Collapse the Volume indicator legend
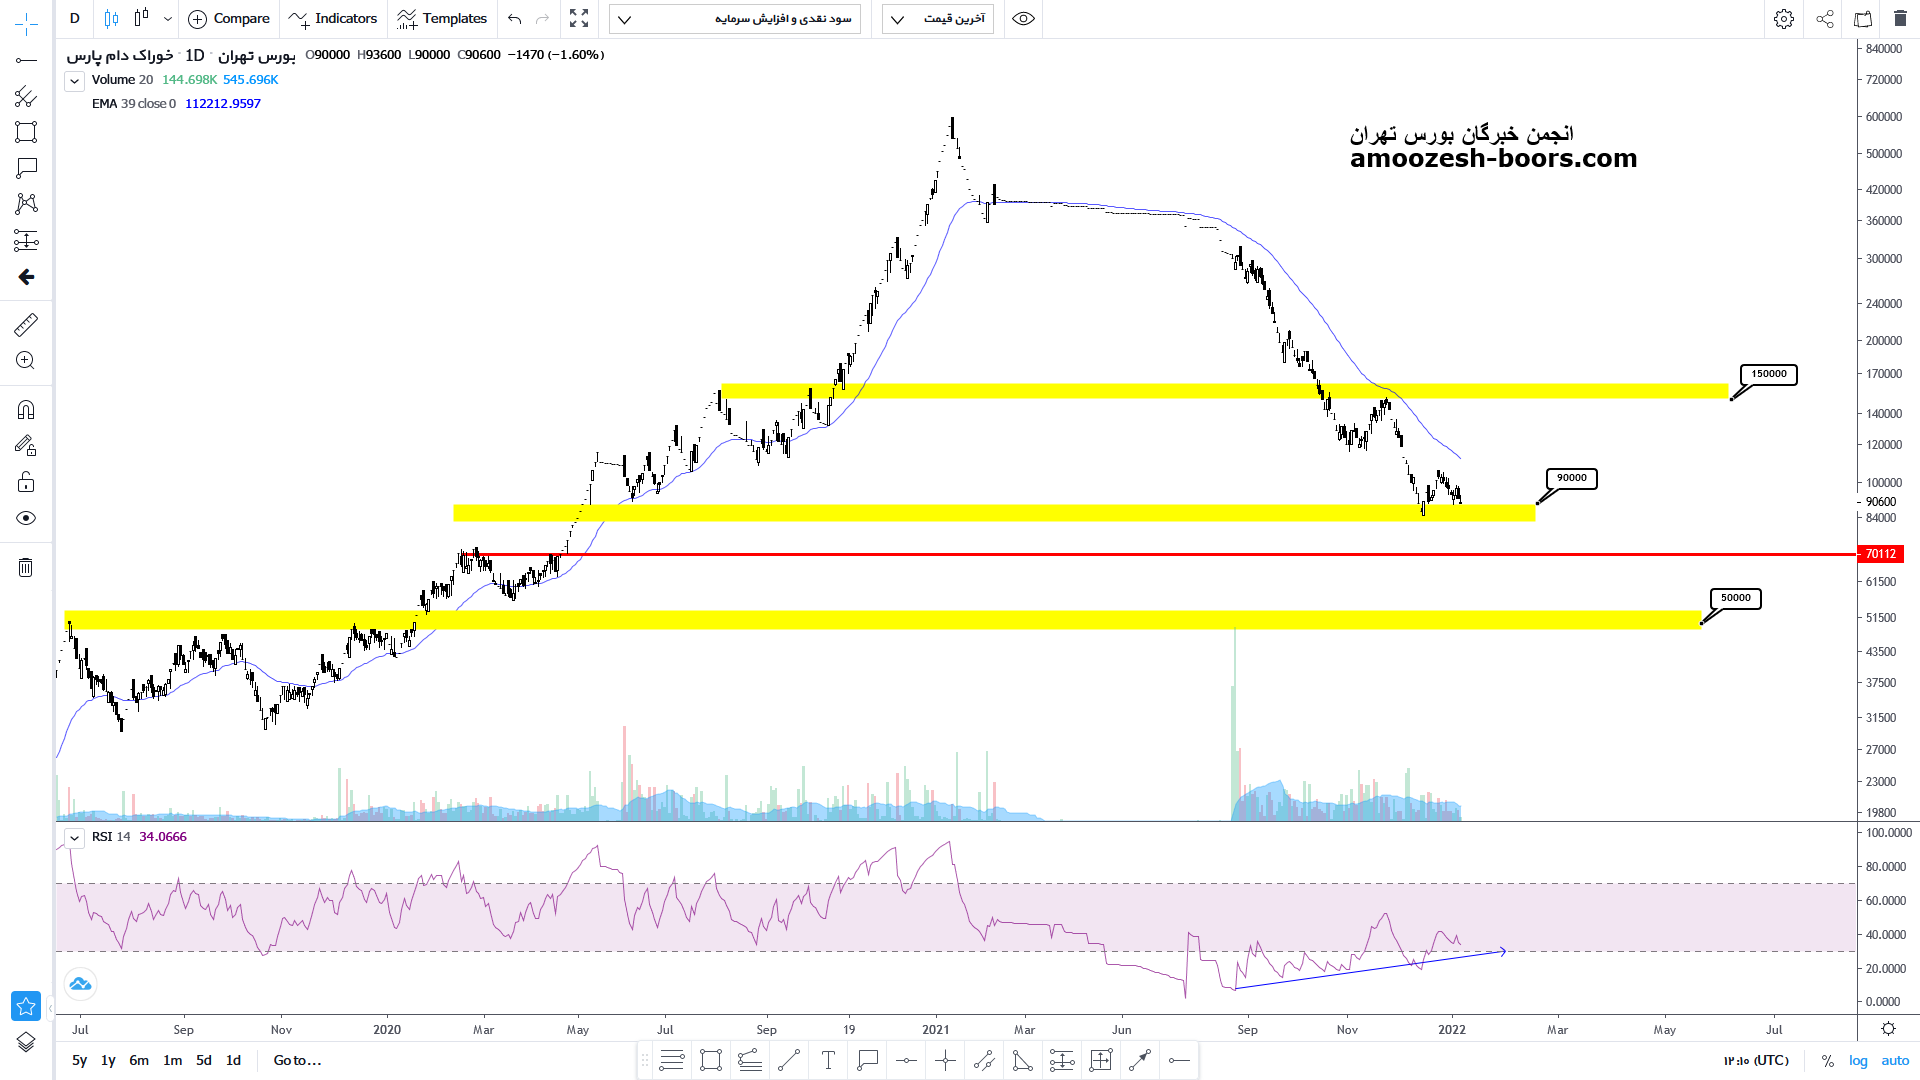Screen dimensions: 1920x1080 74,81
